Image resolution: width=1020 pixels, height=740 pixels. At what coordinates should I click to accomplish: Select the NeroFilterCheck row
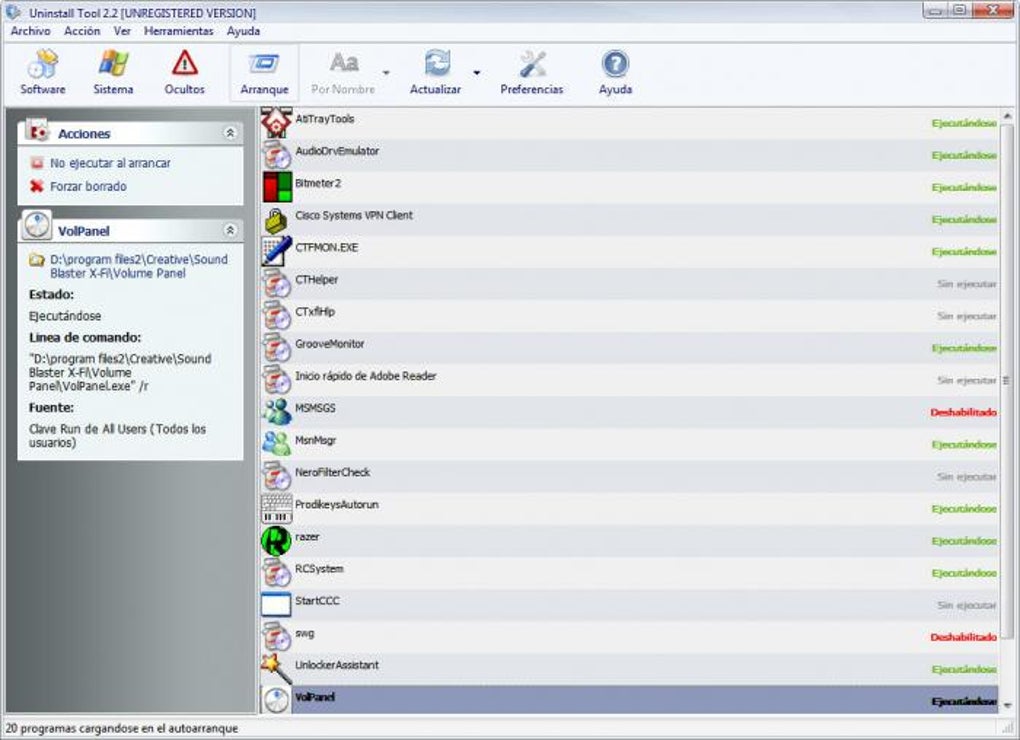629,476
